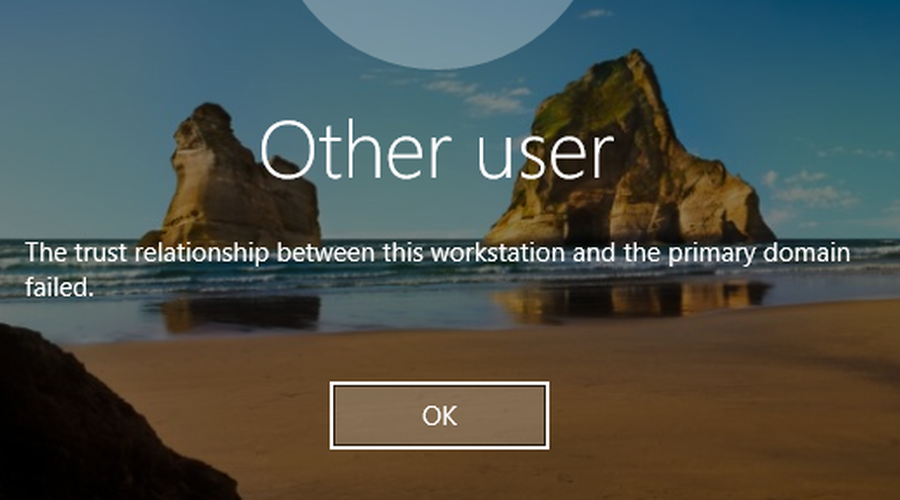Dismiss the domain trust error with OK
The width and height of the screenshot is (900, 500).
(x=439, y=415)
